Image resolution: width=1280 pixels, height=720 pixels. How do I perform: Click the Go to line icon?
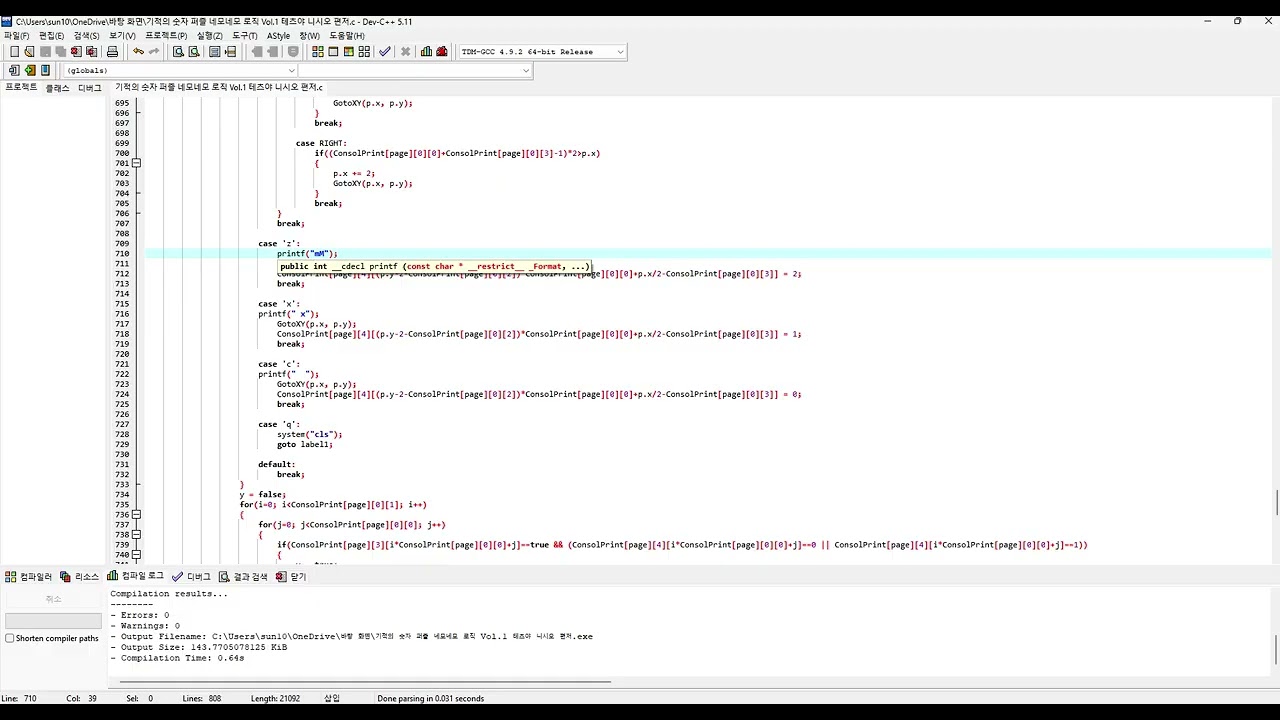pyautogui.click(x=230, y=52)
